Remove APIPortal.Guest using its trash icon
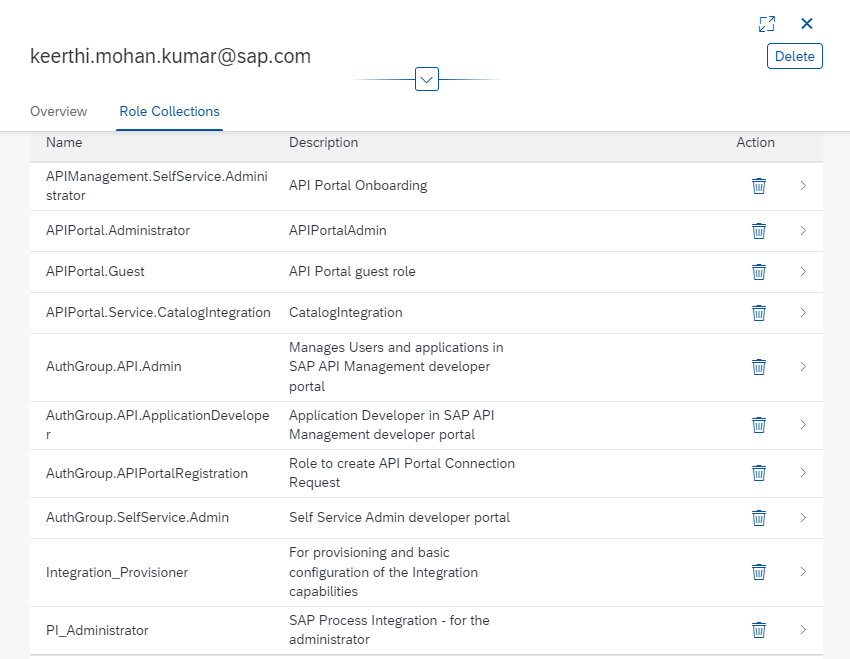Image resolution: width=850 pixels, height=659 pixels. coord(759,272)
